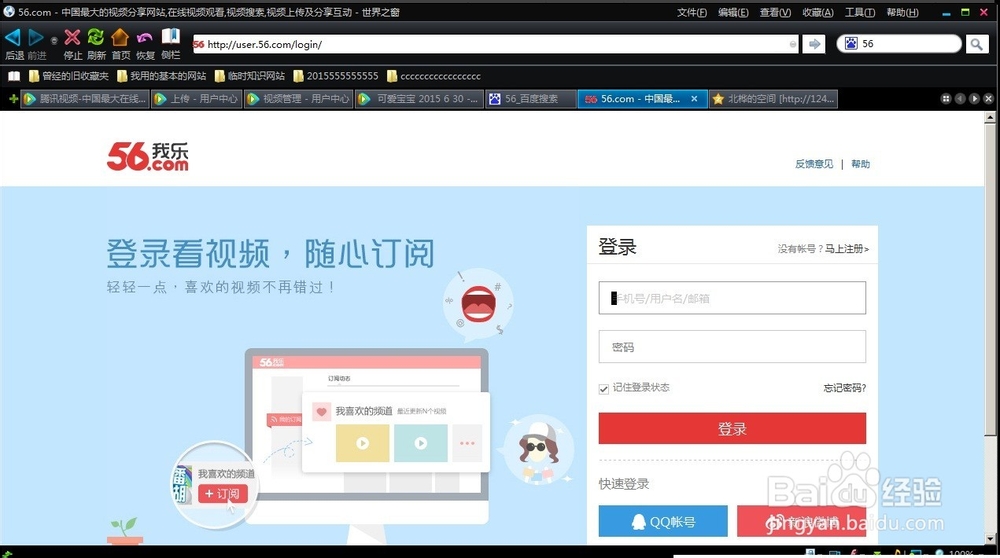Click the 忘记密码? link
The height and width of the screenshot is (558, 1000).
point(844,388)
